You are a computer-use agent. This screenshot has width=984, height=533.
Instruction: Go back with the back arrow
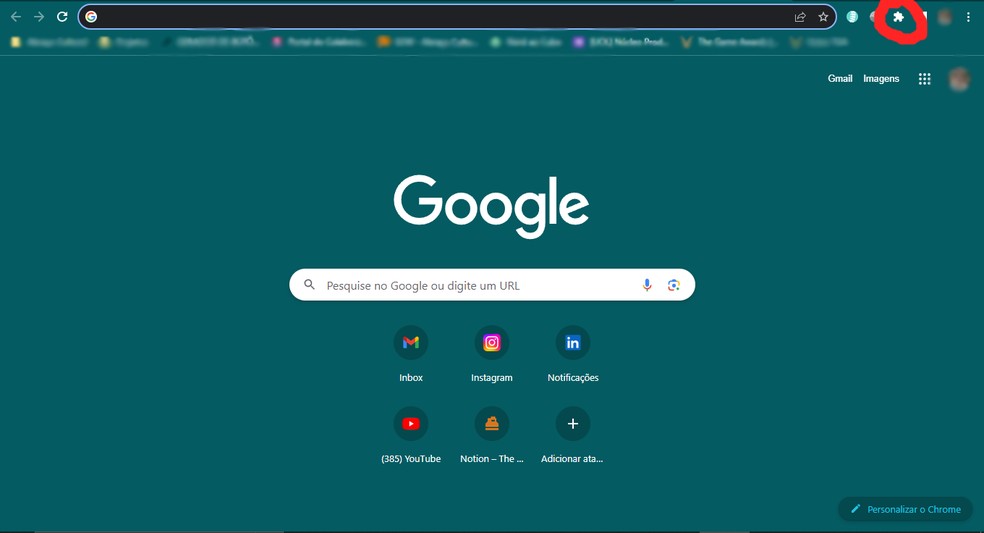(16, 17)
